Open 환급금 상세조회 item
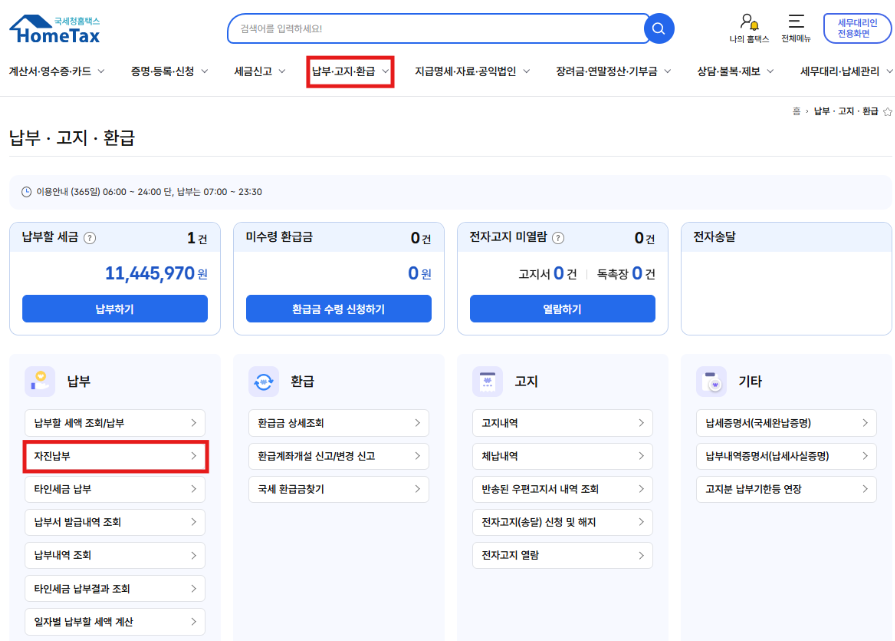 click(x=338, y=423)
